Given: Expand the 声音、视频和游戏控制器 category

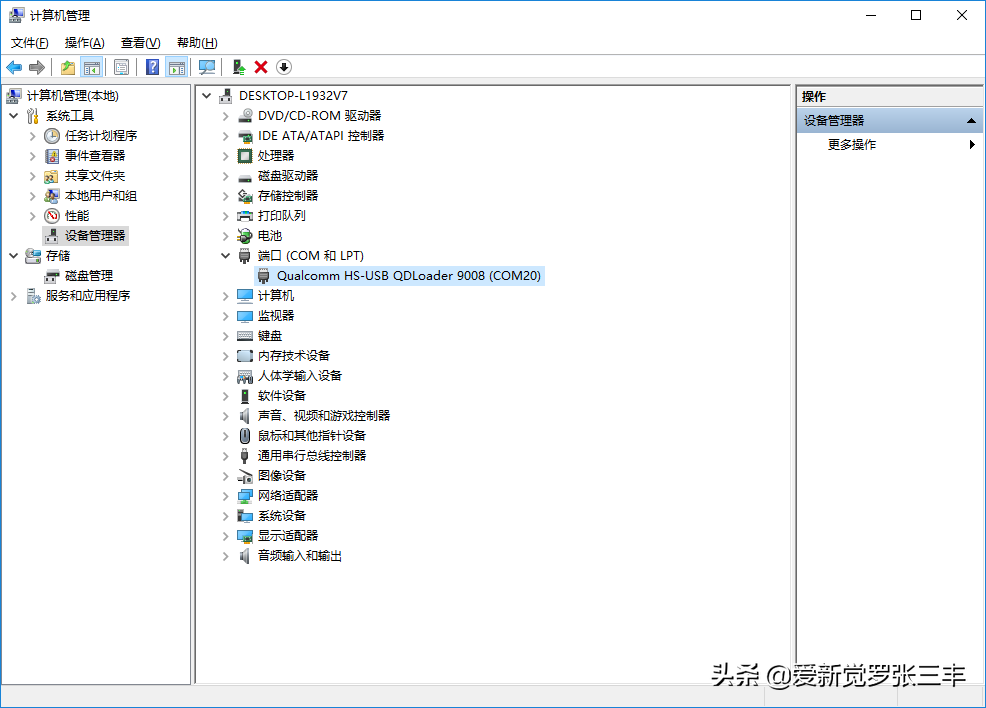Looking at the screenshot, I should [225, 416].
